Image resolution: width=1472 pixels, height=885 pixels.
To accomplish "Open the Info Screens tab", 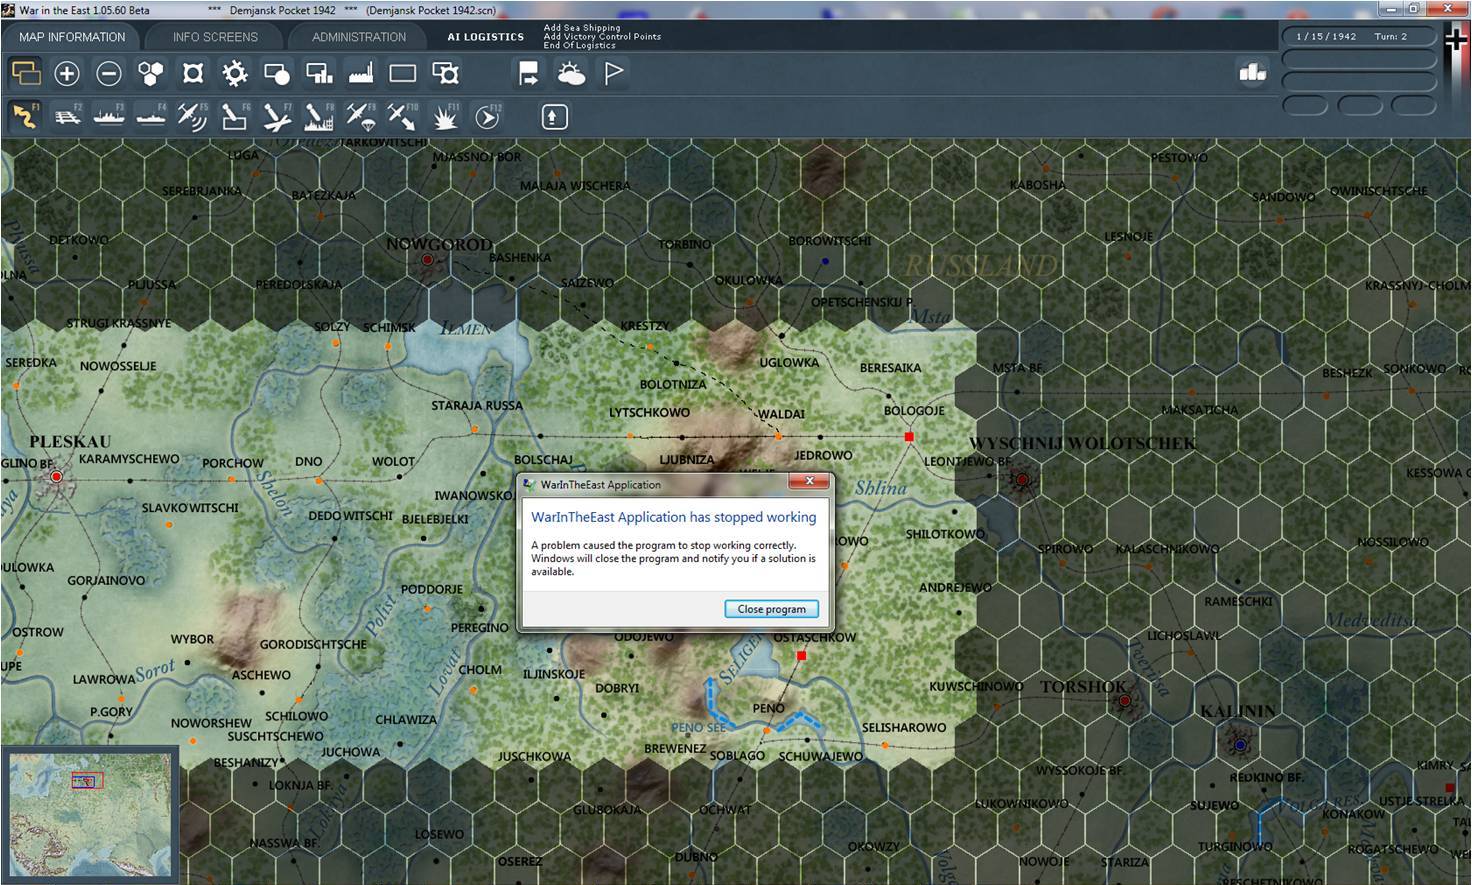I will point(215,37).
